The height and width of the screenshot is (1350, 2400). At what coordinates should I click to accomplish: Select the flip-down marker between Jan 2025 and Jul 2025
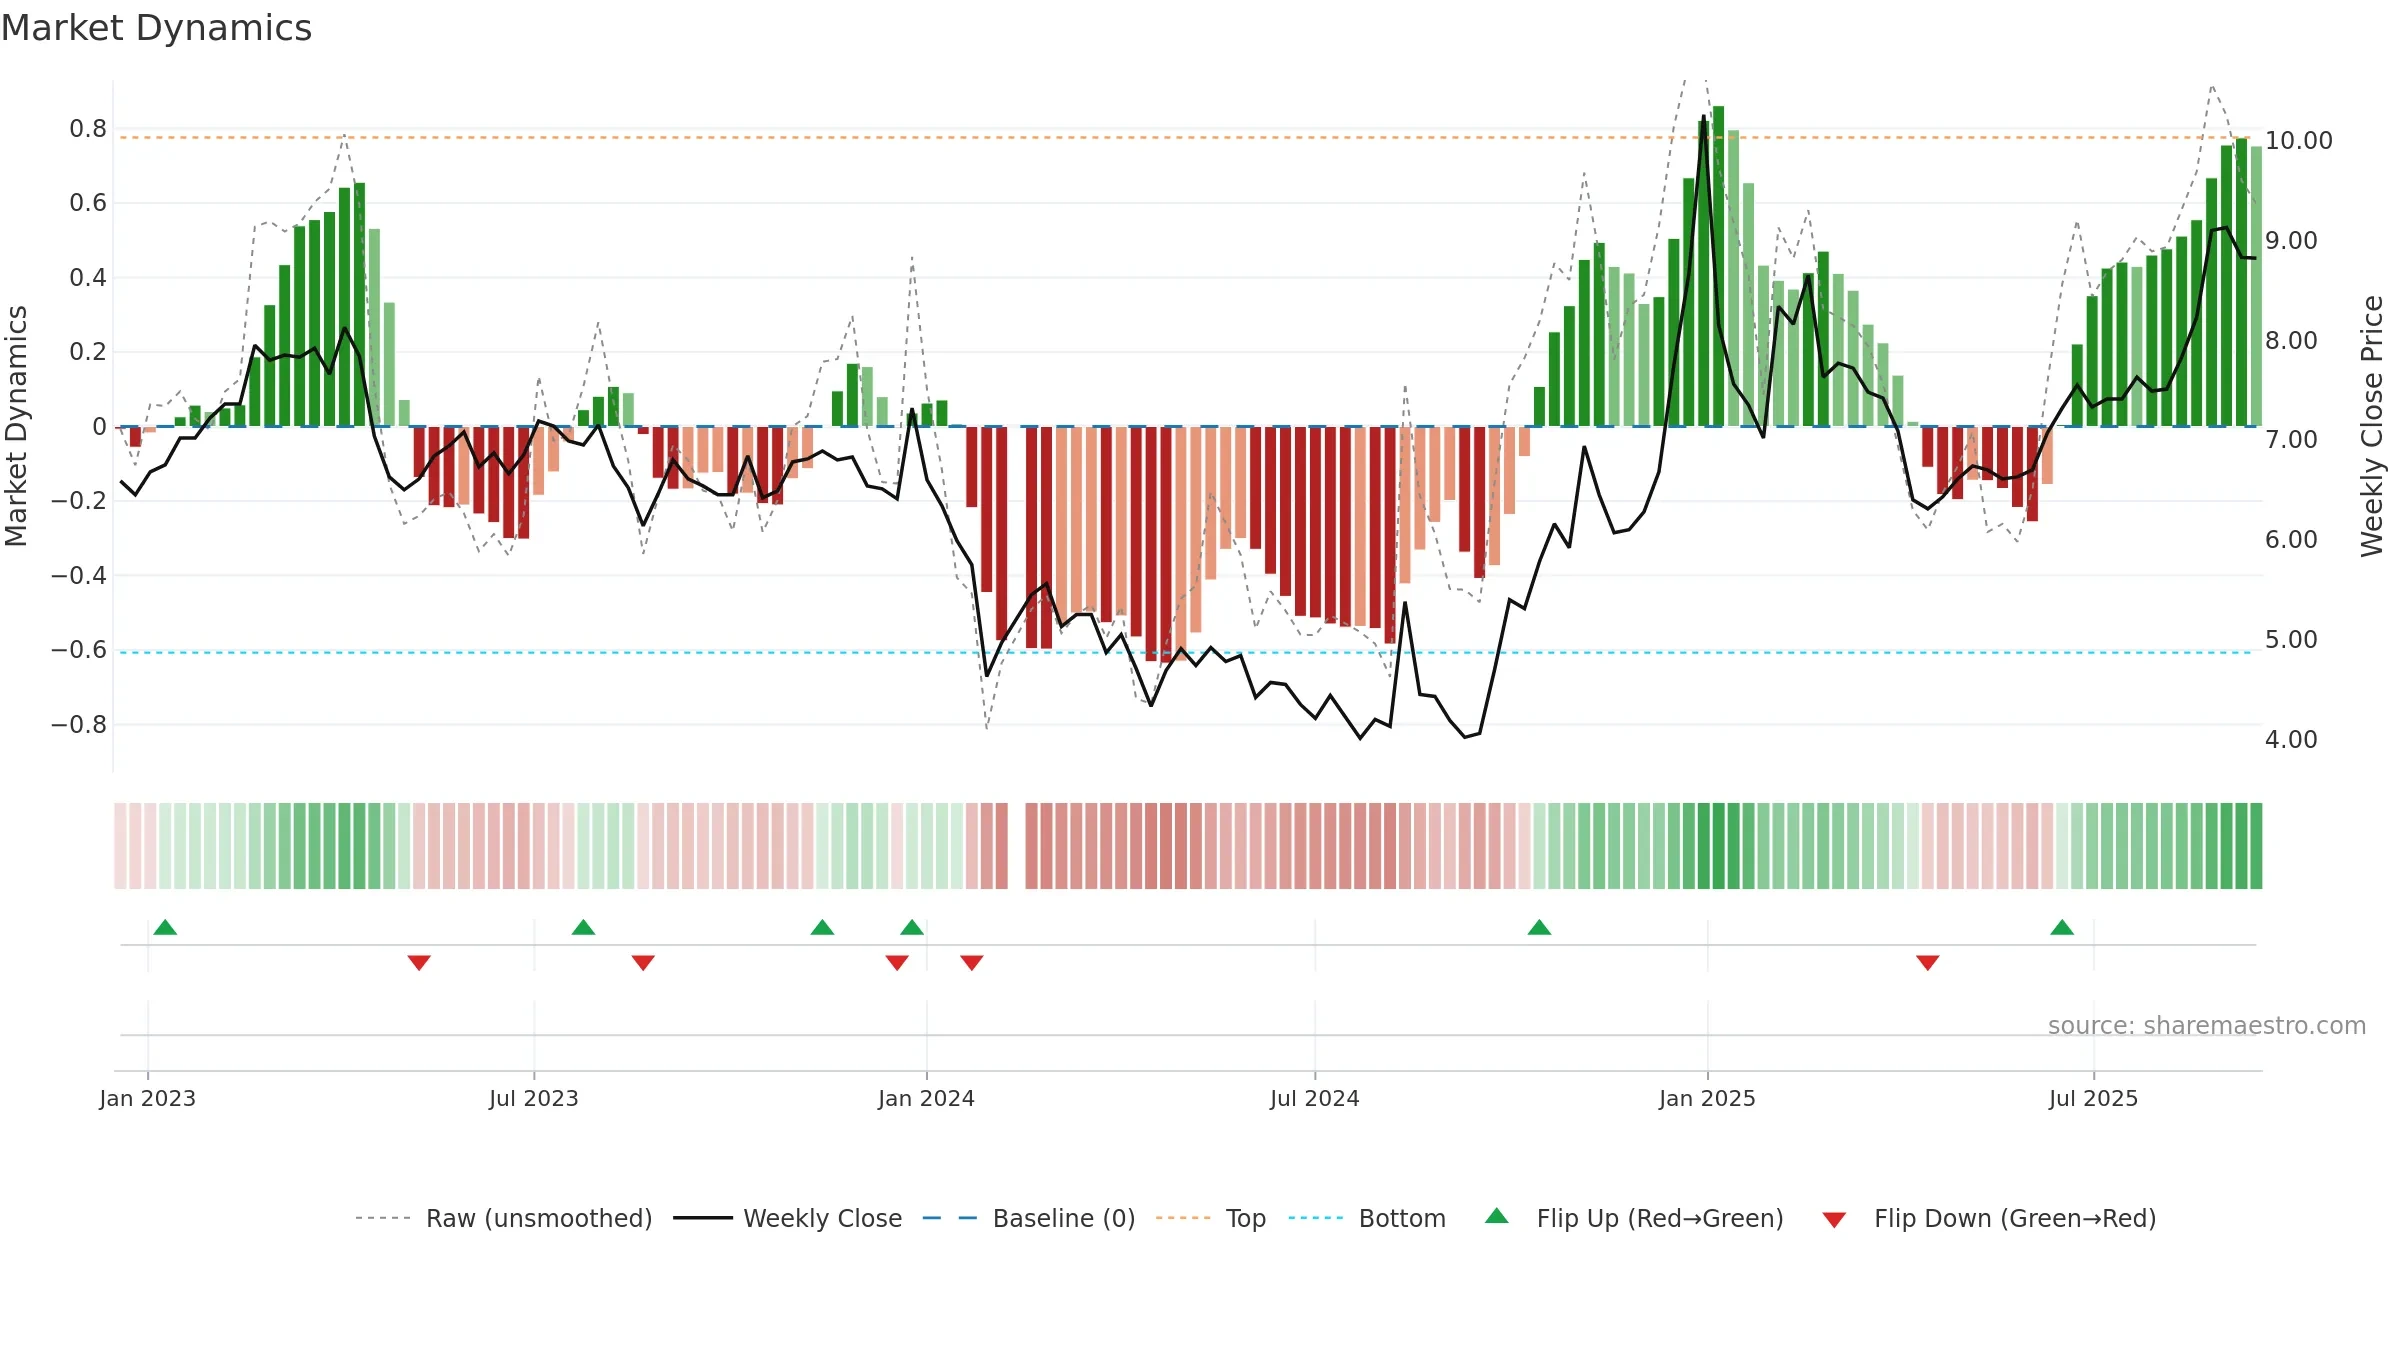[1928, 962]
